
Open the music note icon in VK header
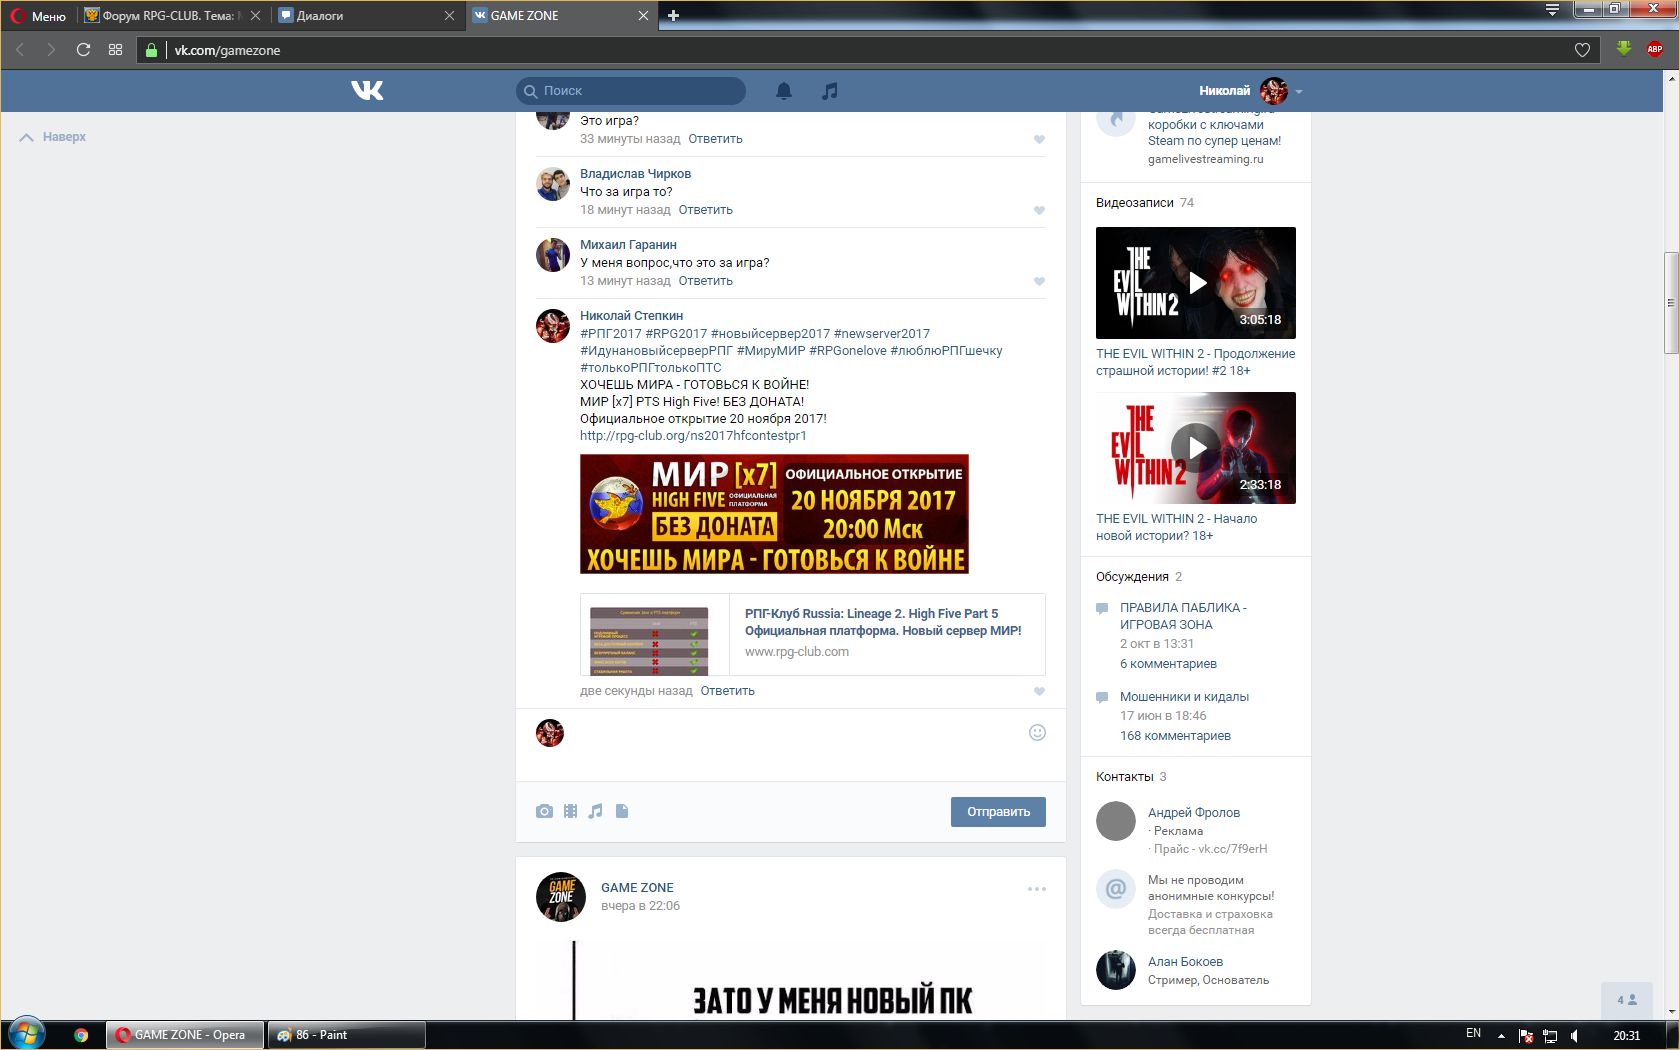click(x=829, y=91)
